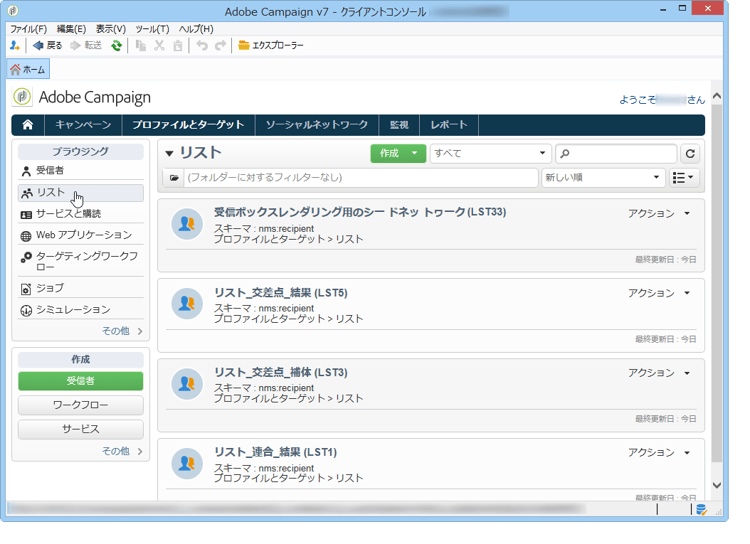Open アクション dropdown for LST33 list
The image size is (750, 544).
[659, 213]
